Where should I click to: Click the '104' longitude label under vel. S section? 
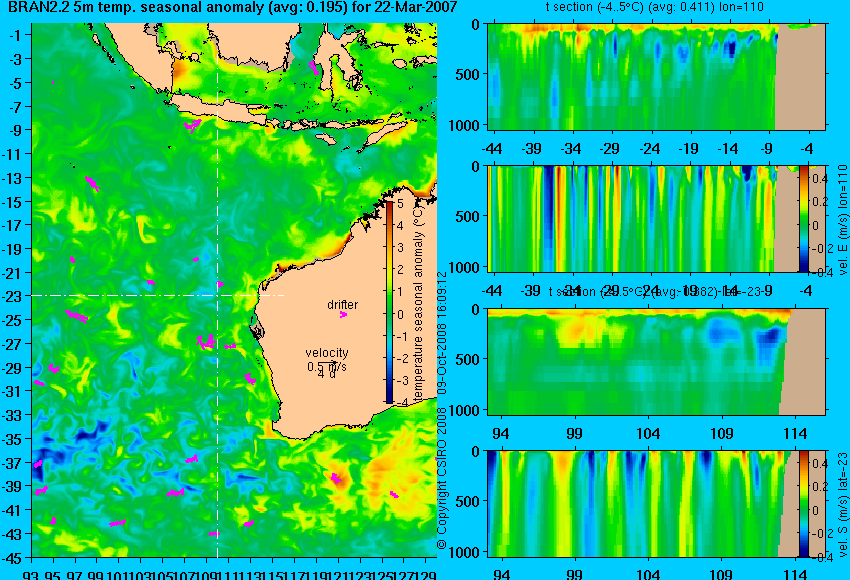648,575
